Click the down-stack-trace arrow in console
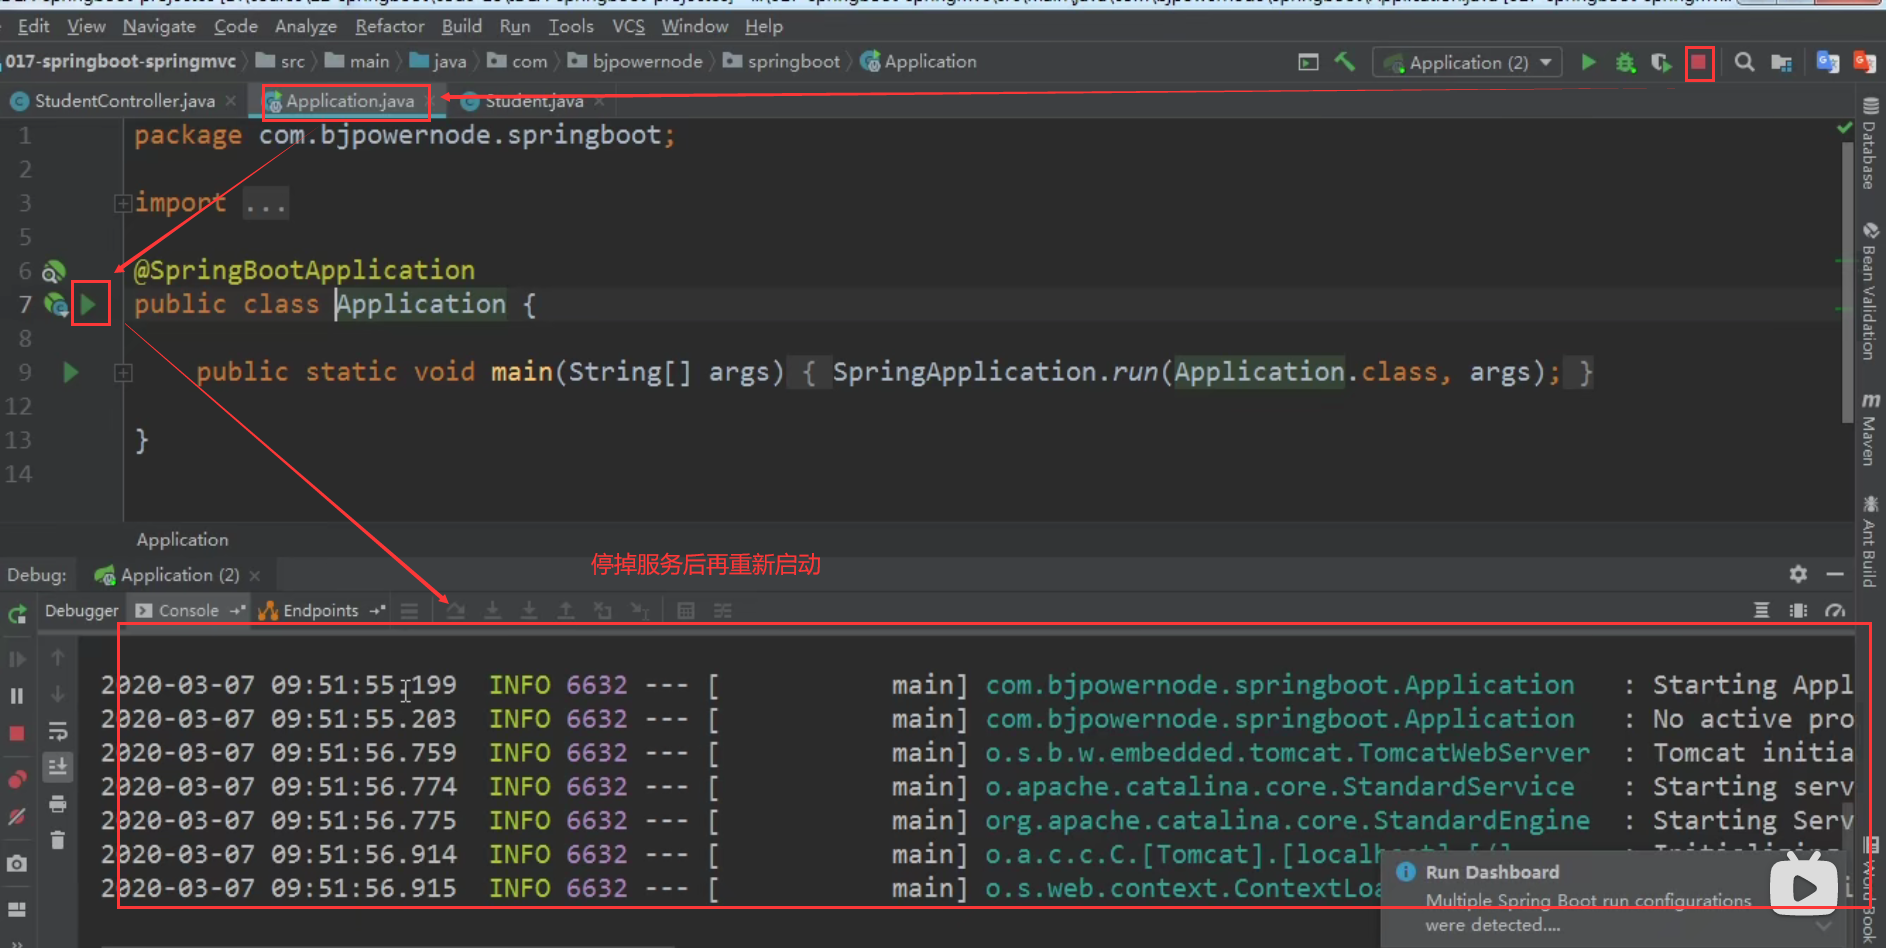Viewport: 1886px width, 948px height. pyautogui.click(x=58, y=694)
